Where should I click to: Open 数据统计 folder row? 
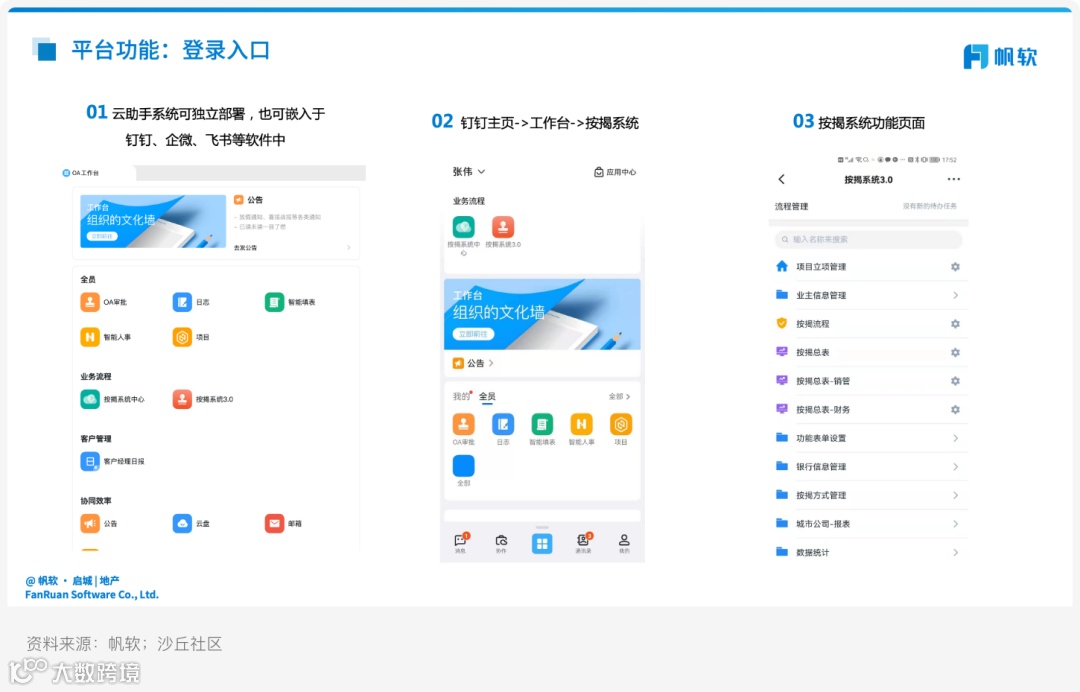pyautogui.click(x=868, y=552)
